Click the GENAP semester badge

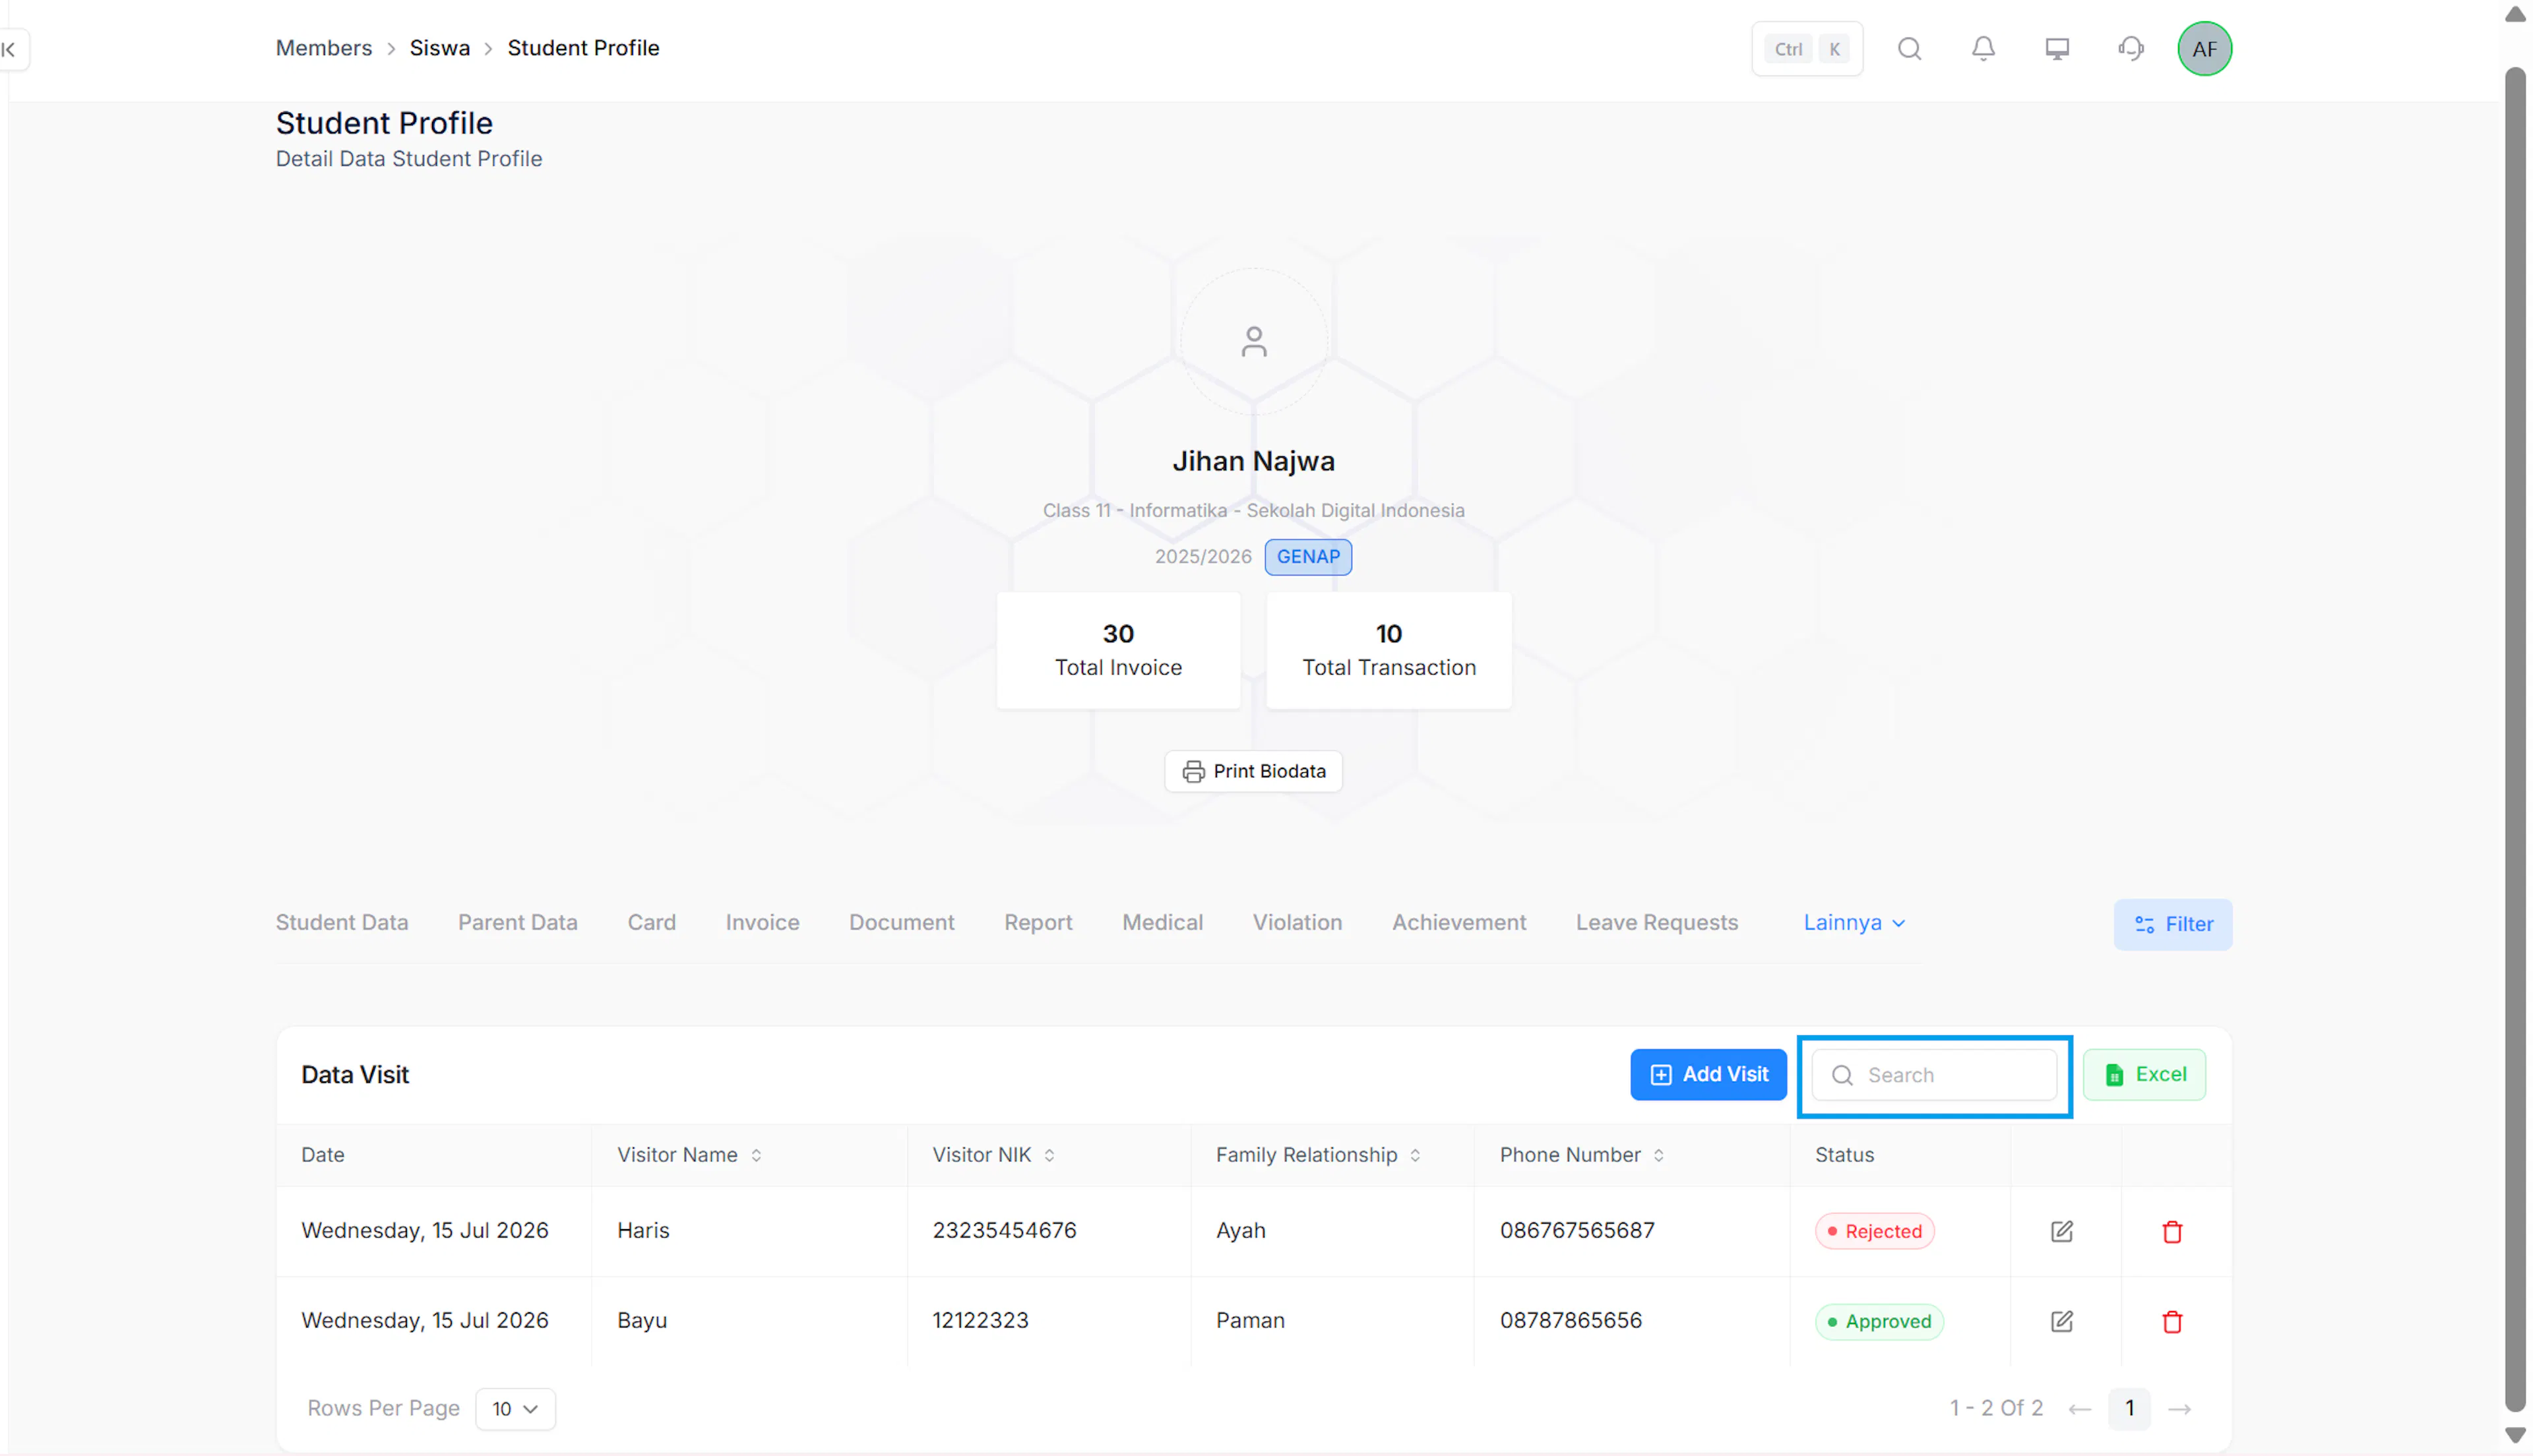pos(1307,557)
